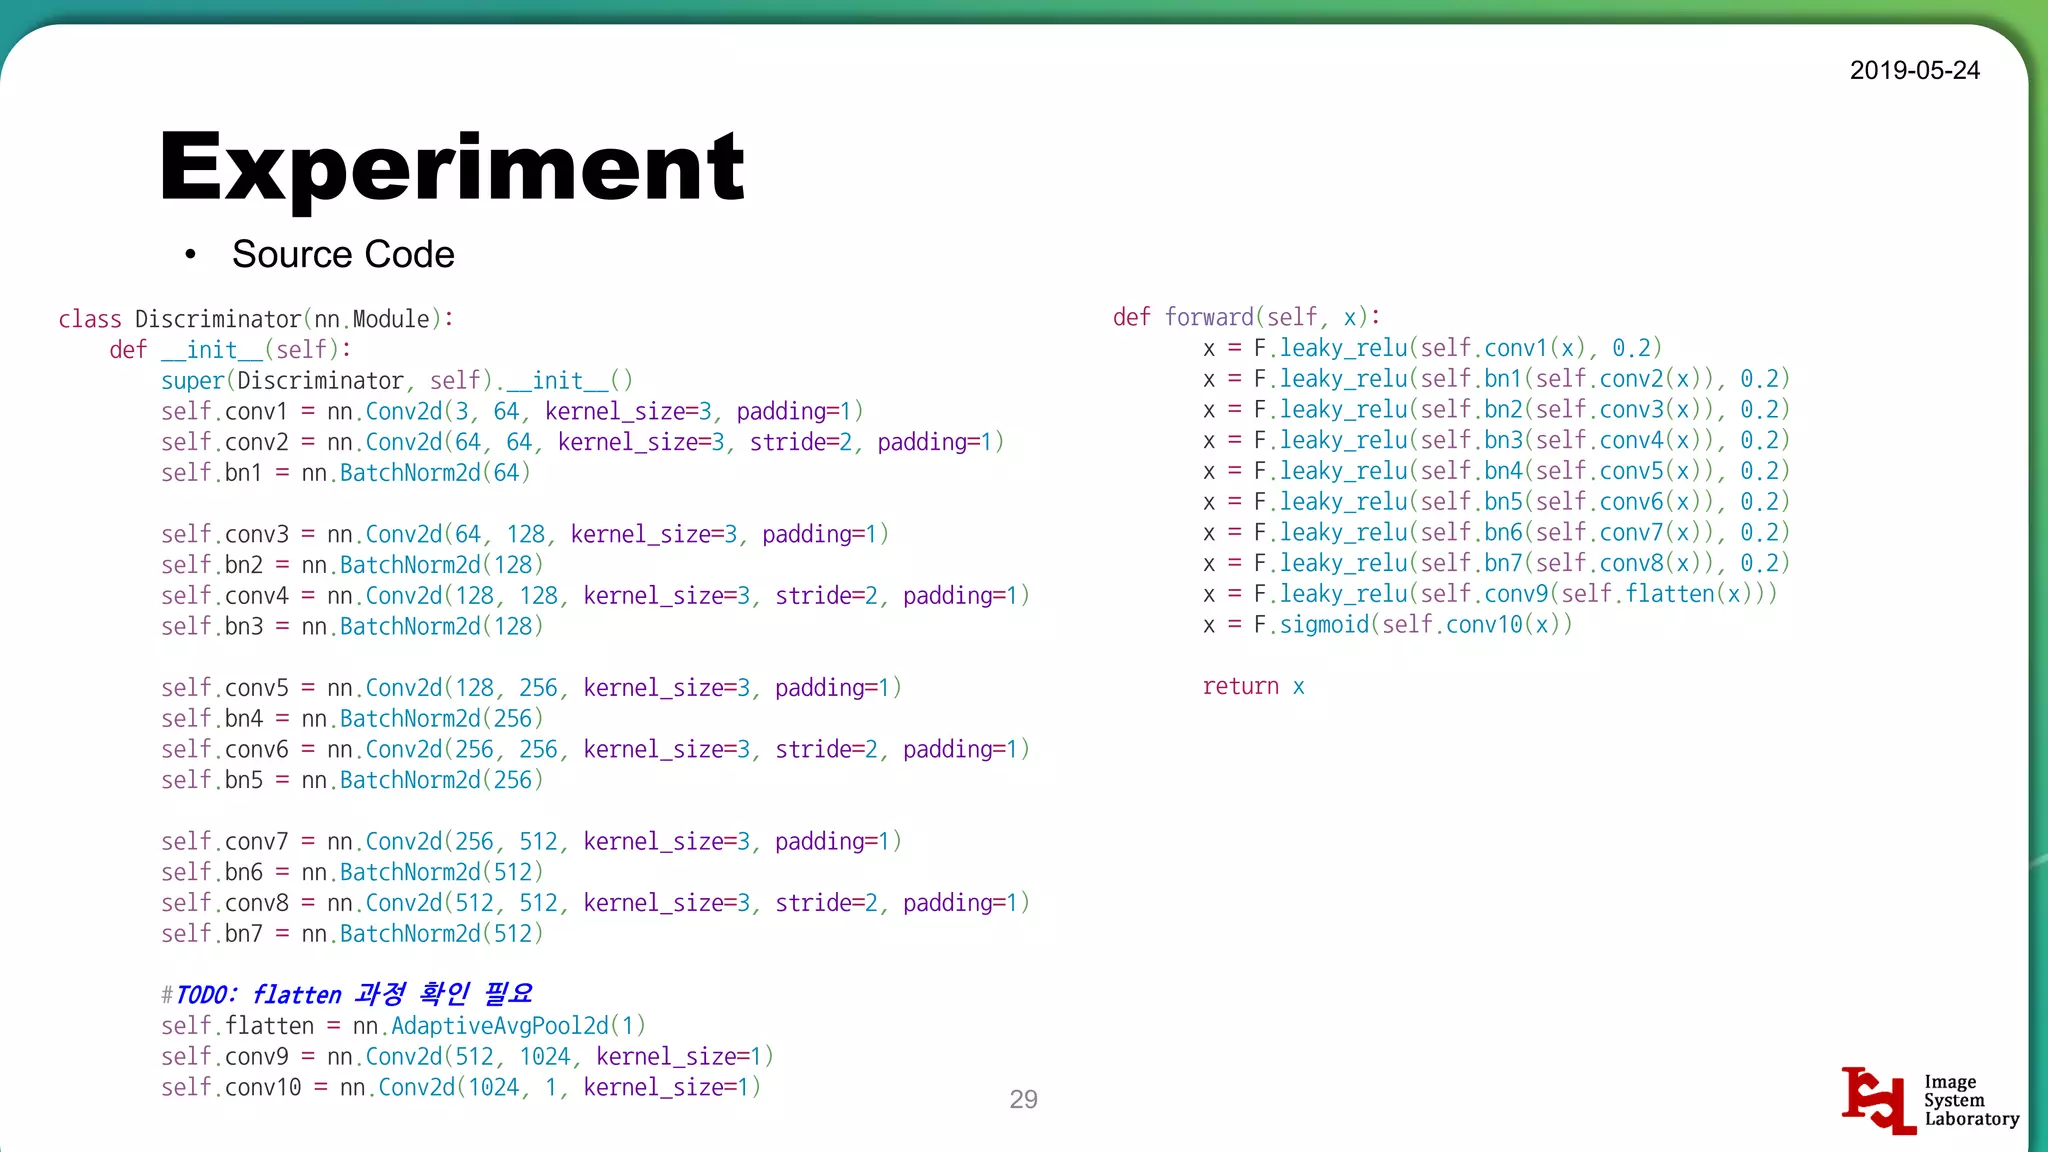Click the Experiment slide title
This screenshot has width=2048, height=1152.
click(x=451, y=167)
